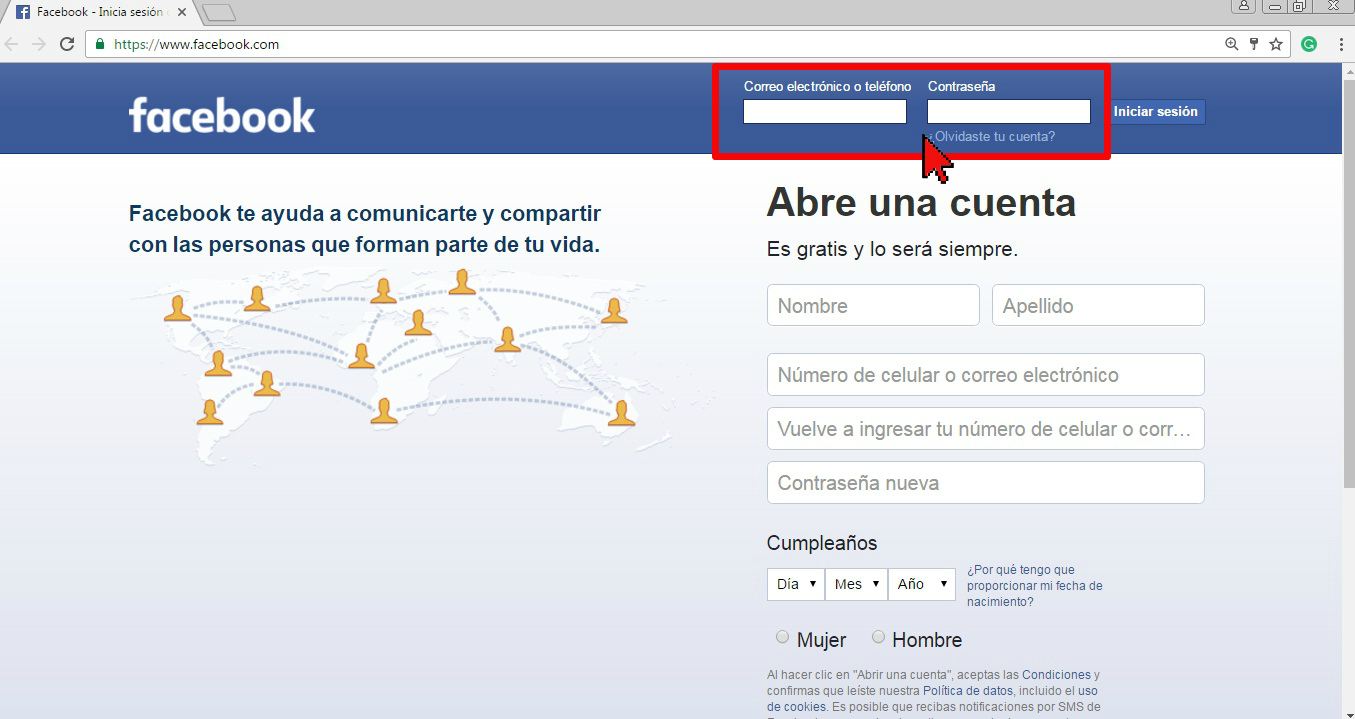Image resolution: width=1355 pixels, height=719 pixels.
Task: Reload the page with the refresh icon
Action: [67, 44]
